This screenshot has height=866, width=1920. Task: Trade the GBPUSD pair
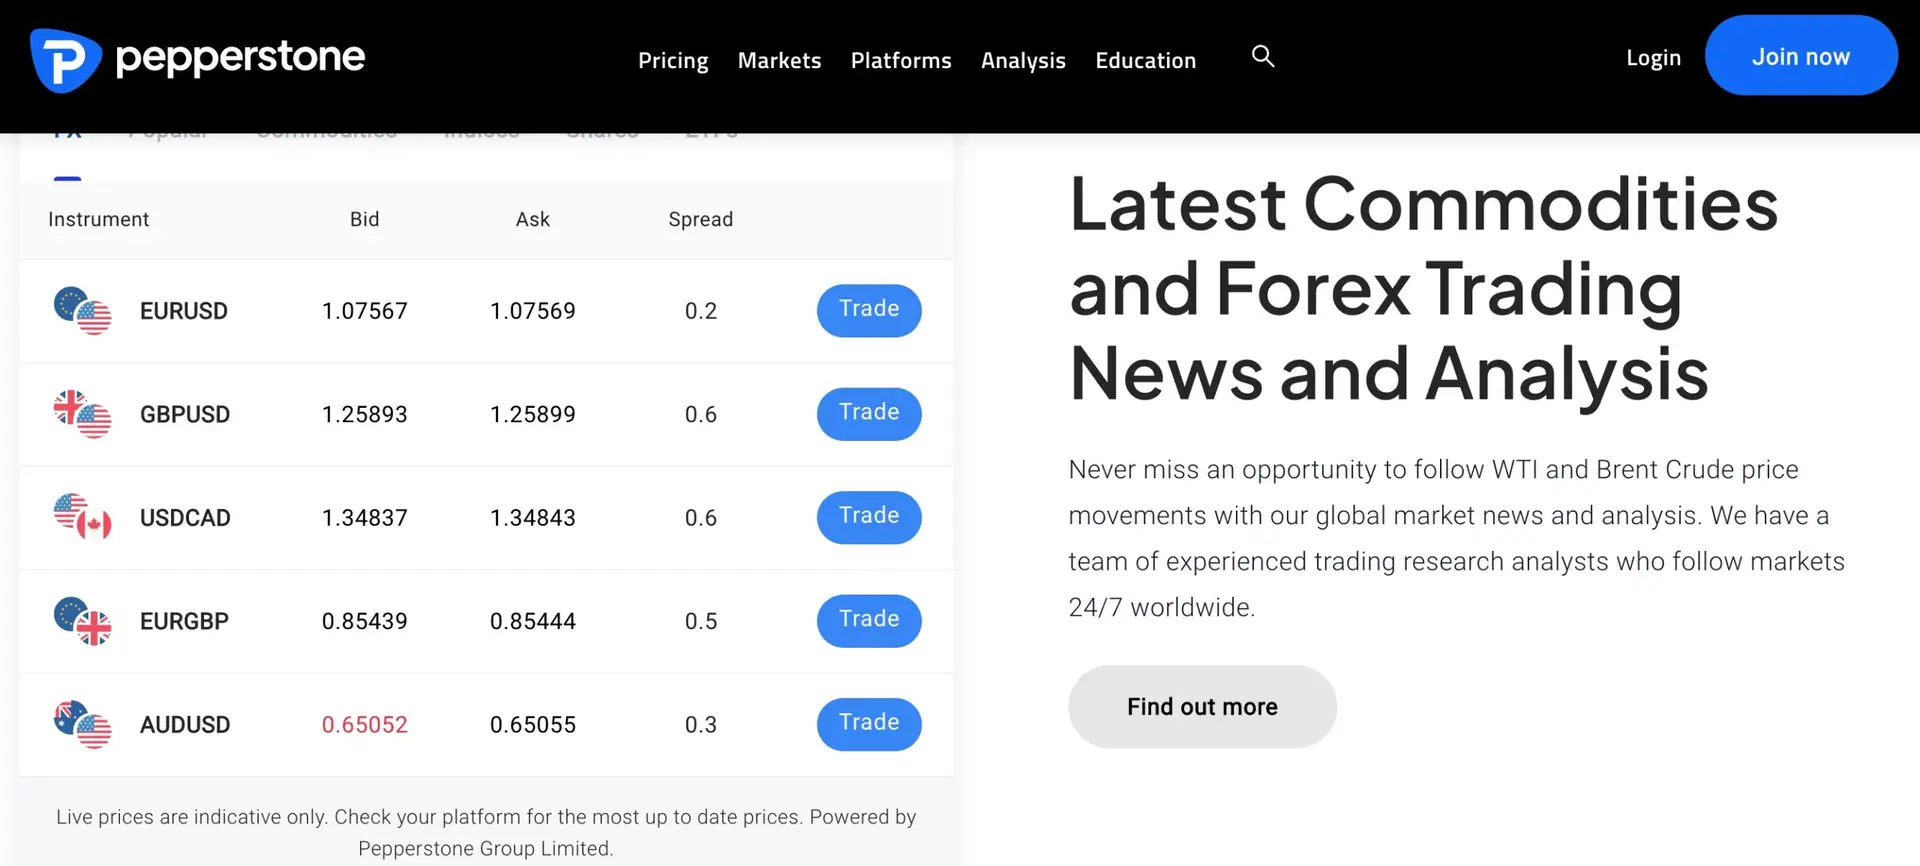pyautogui.click(x=869, y=414)
